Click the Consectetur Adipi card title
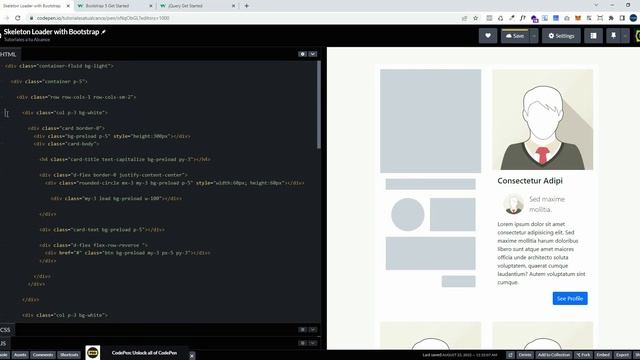 pyautogui.click(x=530, y=180)
